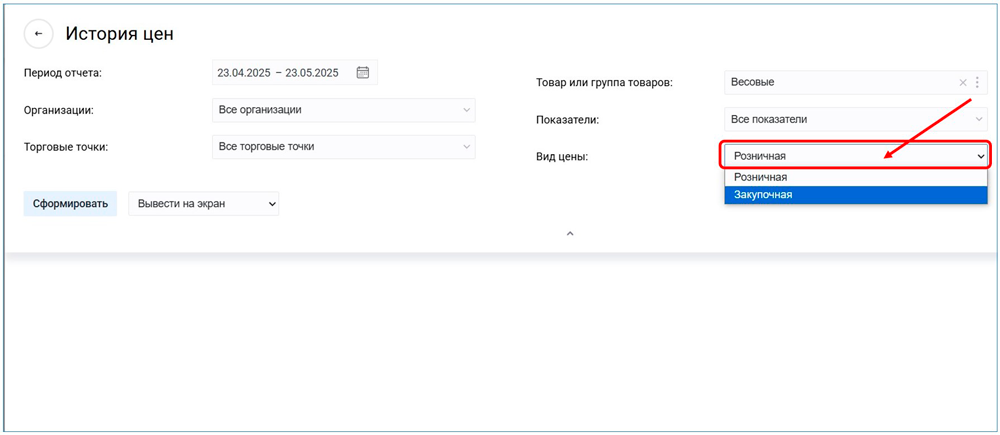
Task: Open three-dots menu in product field
Action: [x=977, y=82]
